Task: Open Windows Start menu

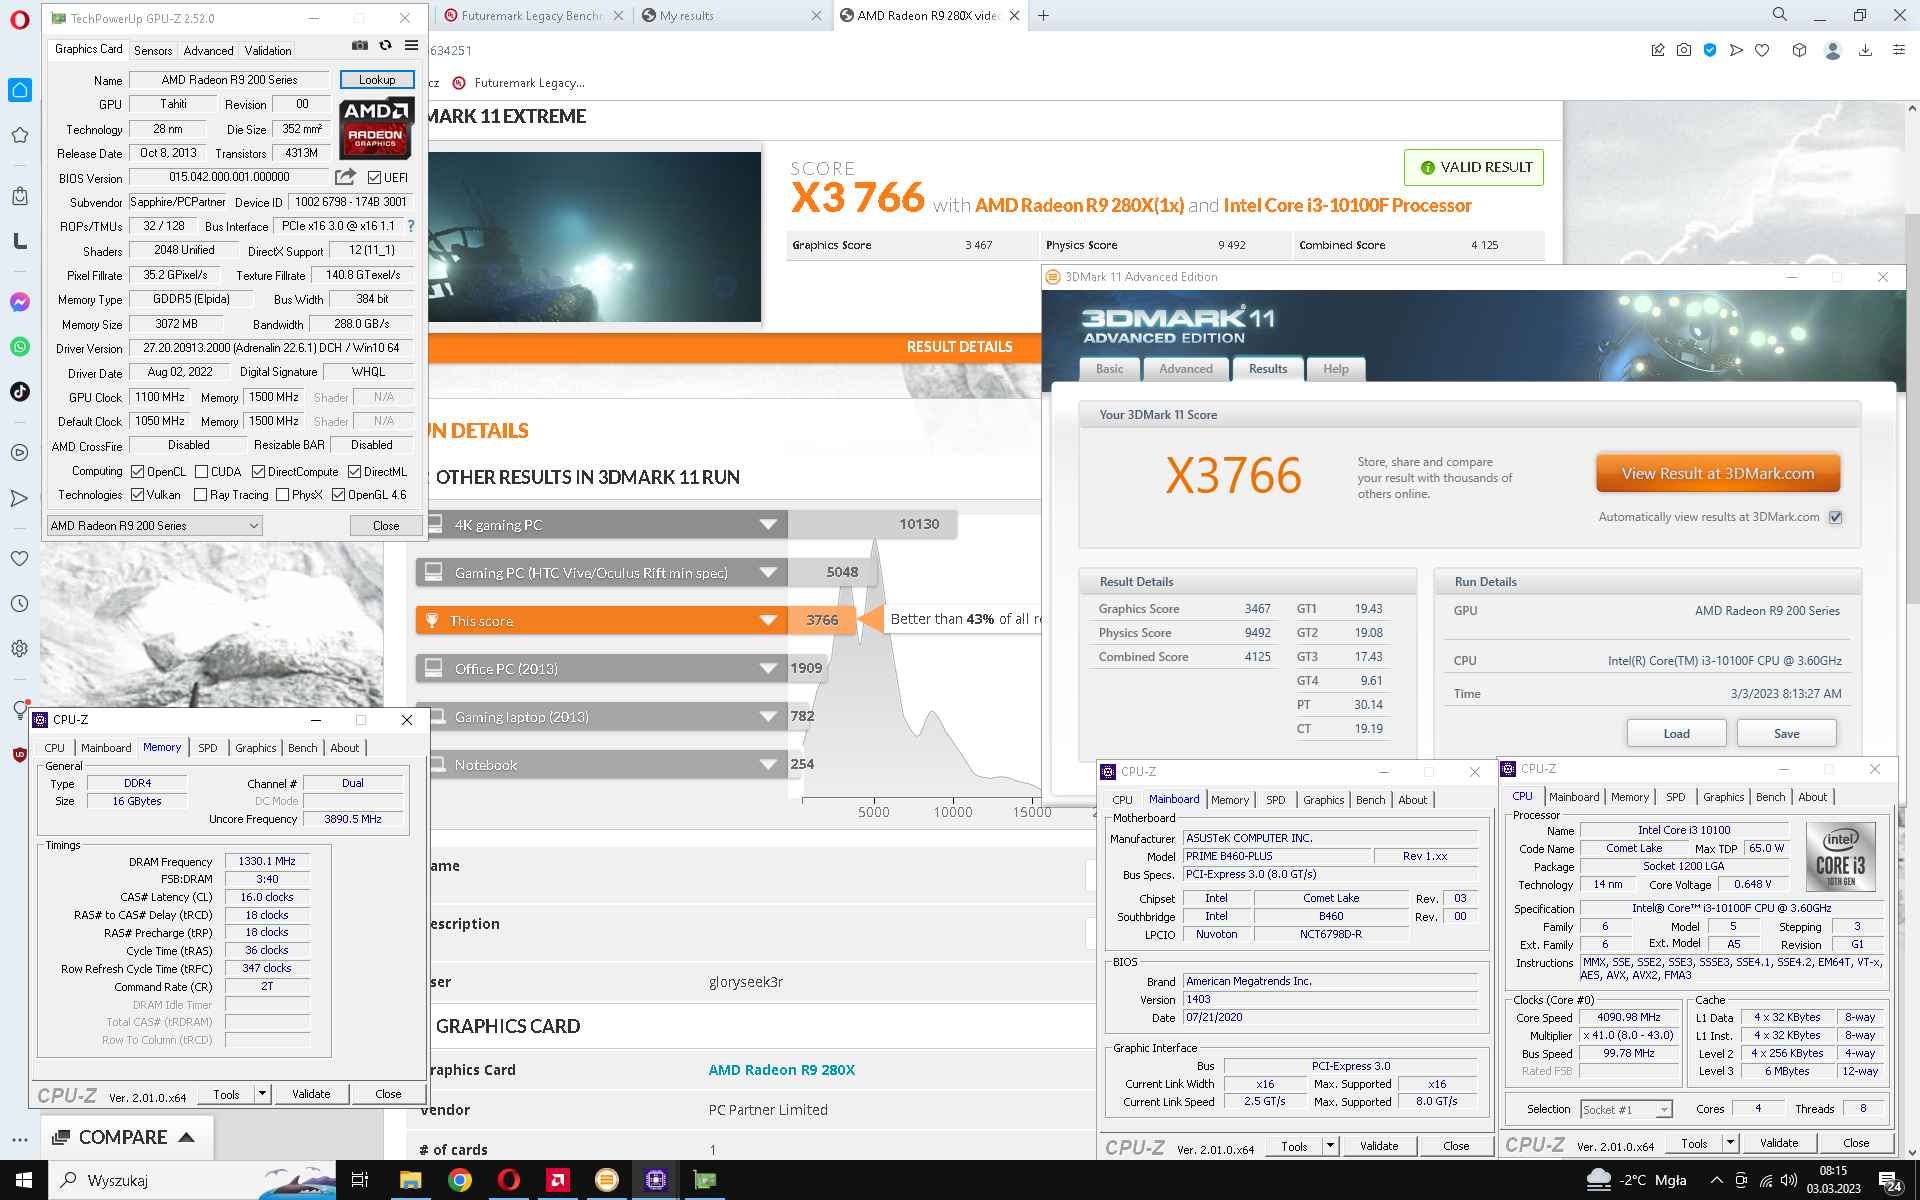Action: click(x=24, y=1180)
